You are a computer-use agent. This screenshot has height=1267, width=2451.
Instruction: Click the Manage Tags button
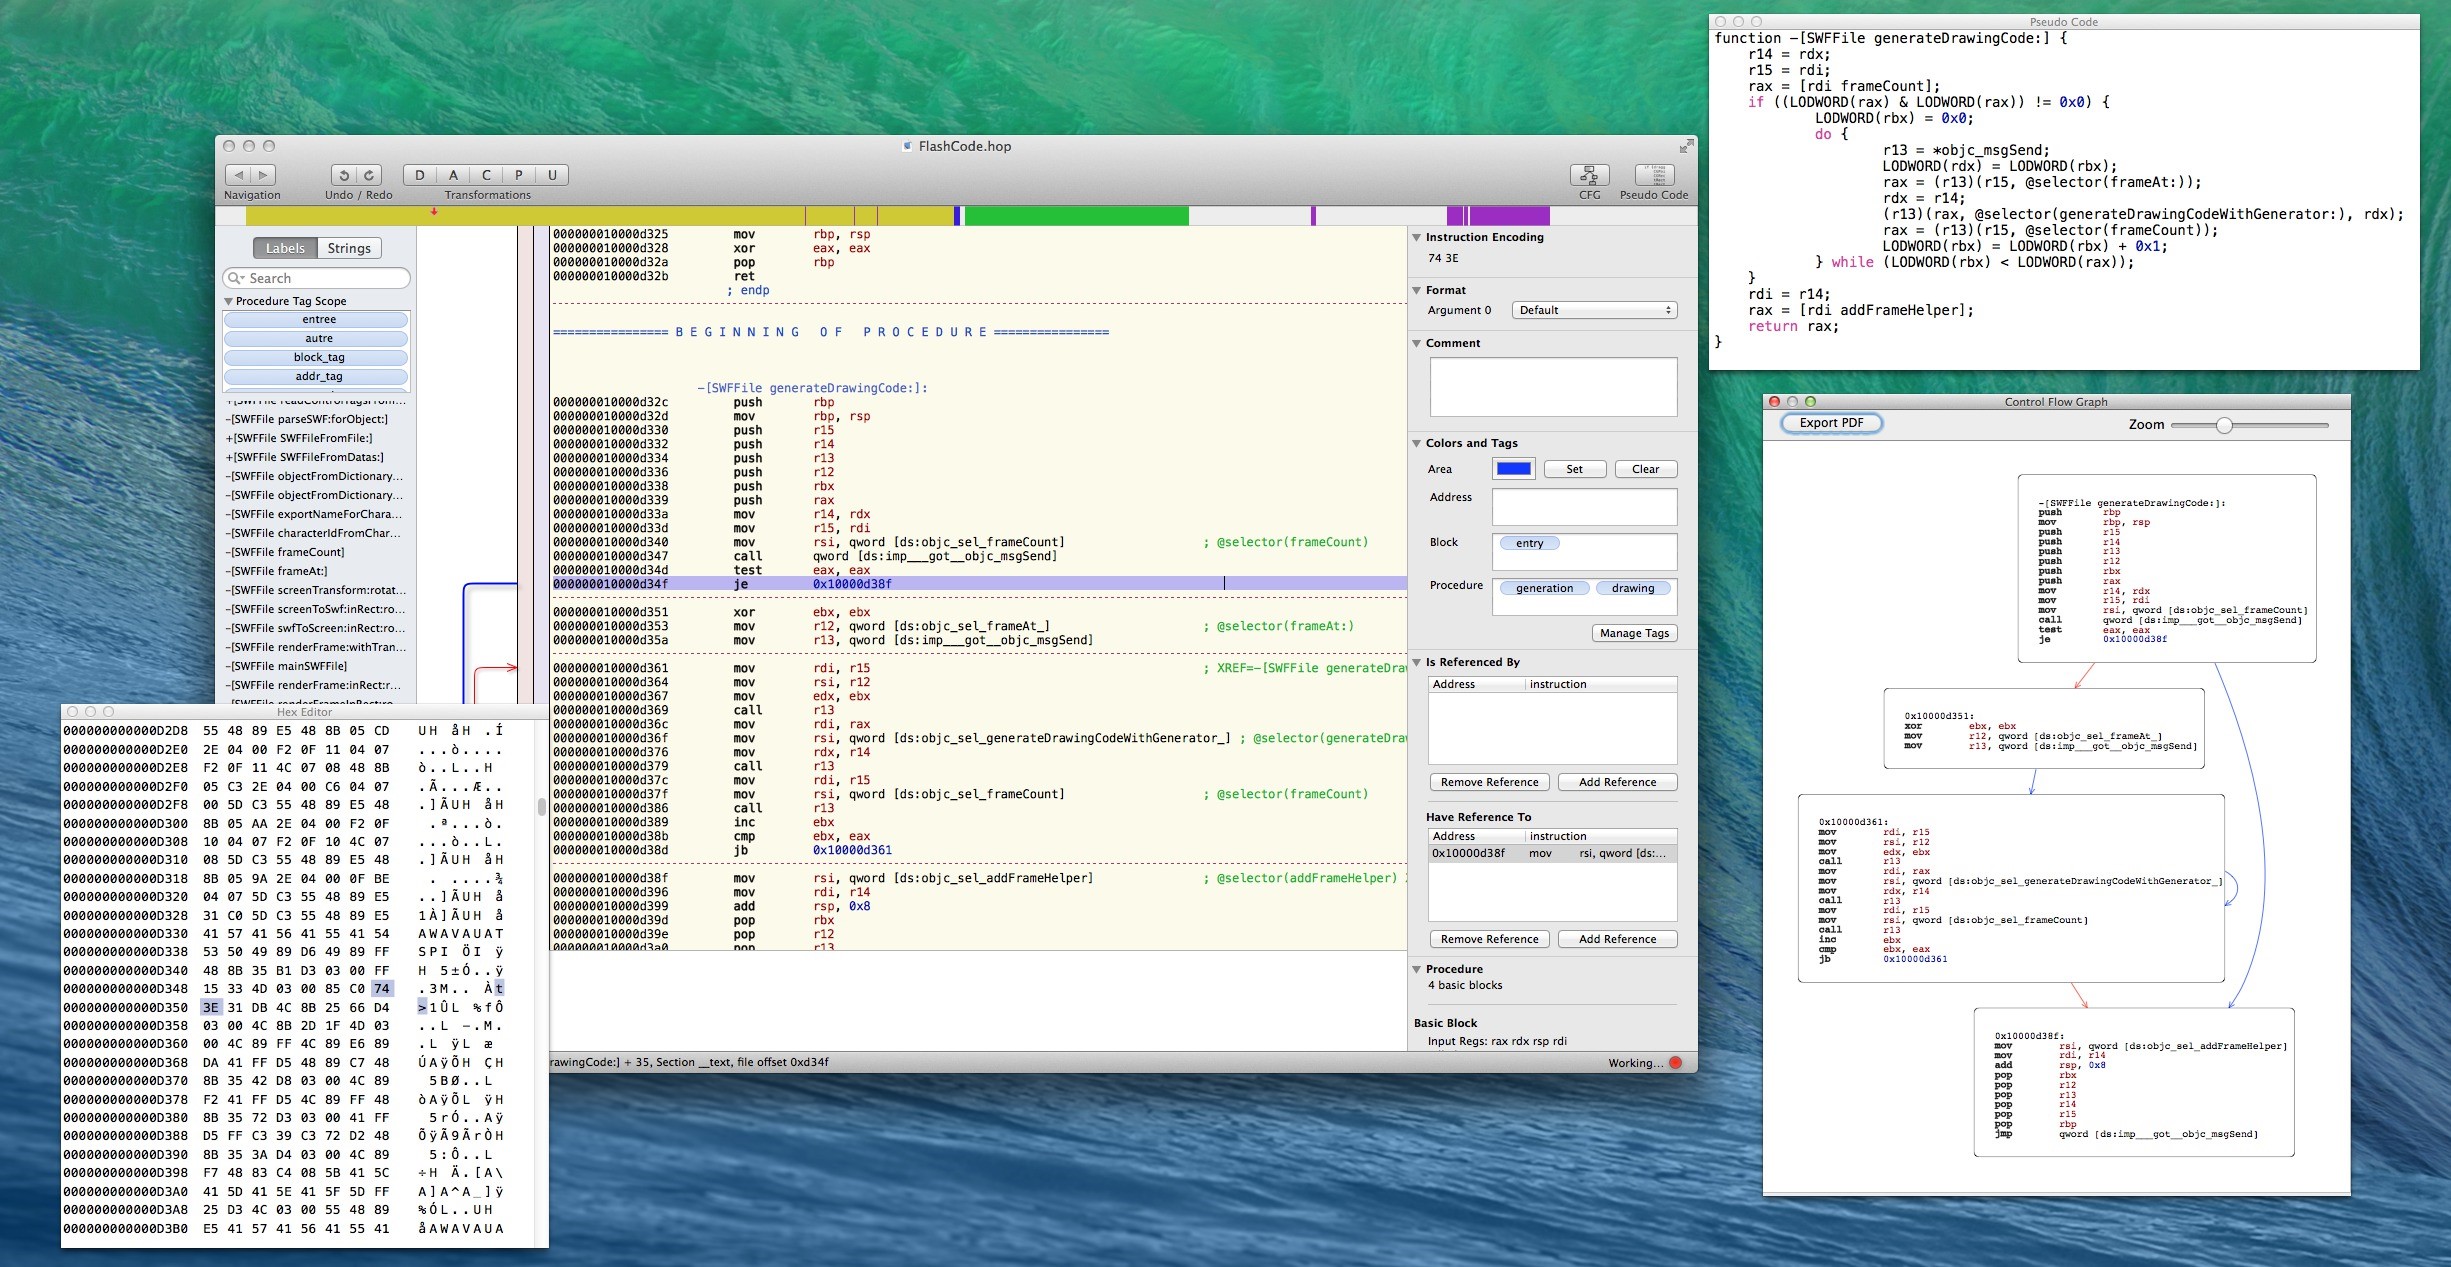[1634, 633]
